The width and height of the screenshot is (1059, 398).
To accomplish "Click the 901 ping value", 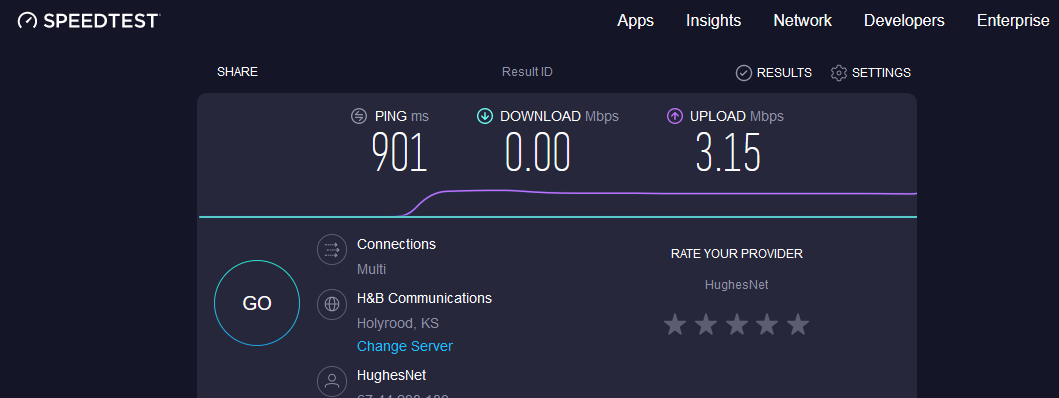I will click(x=399, y=152).
